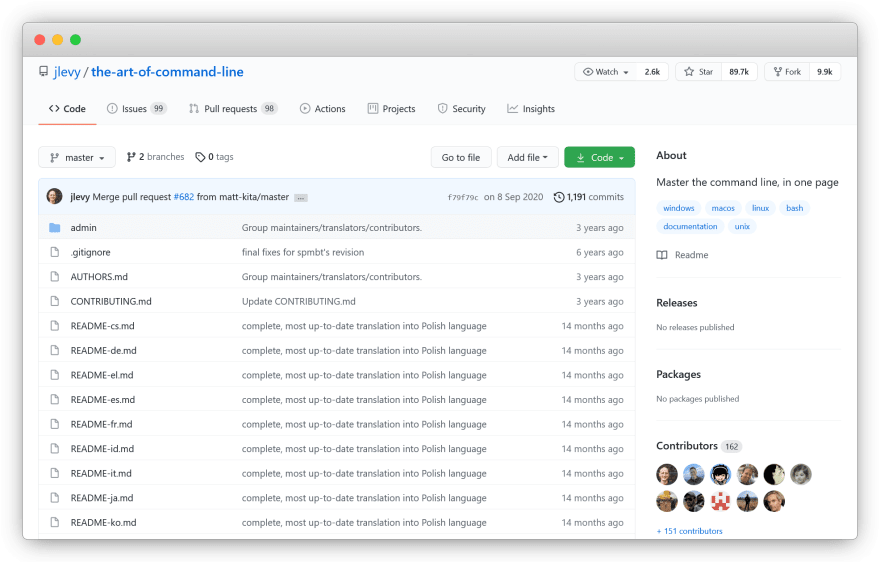Click the file icon for AUTHORS.md
This screenshot has width=880, height=562.
tap(54, 277)
